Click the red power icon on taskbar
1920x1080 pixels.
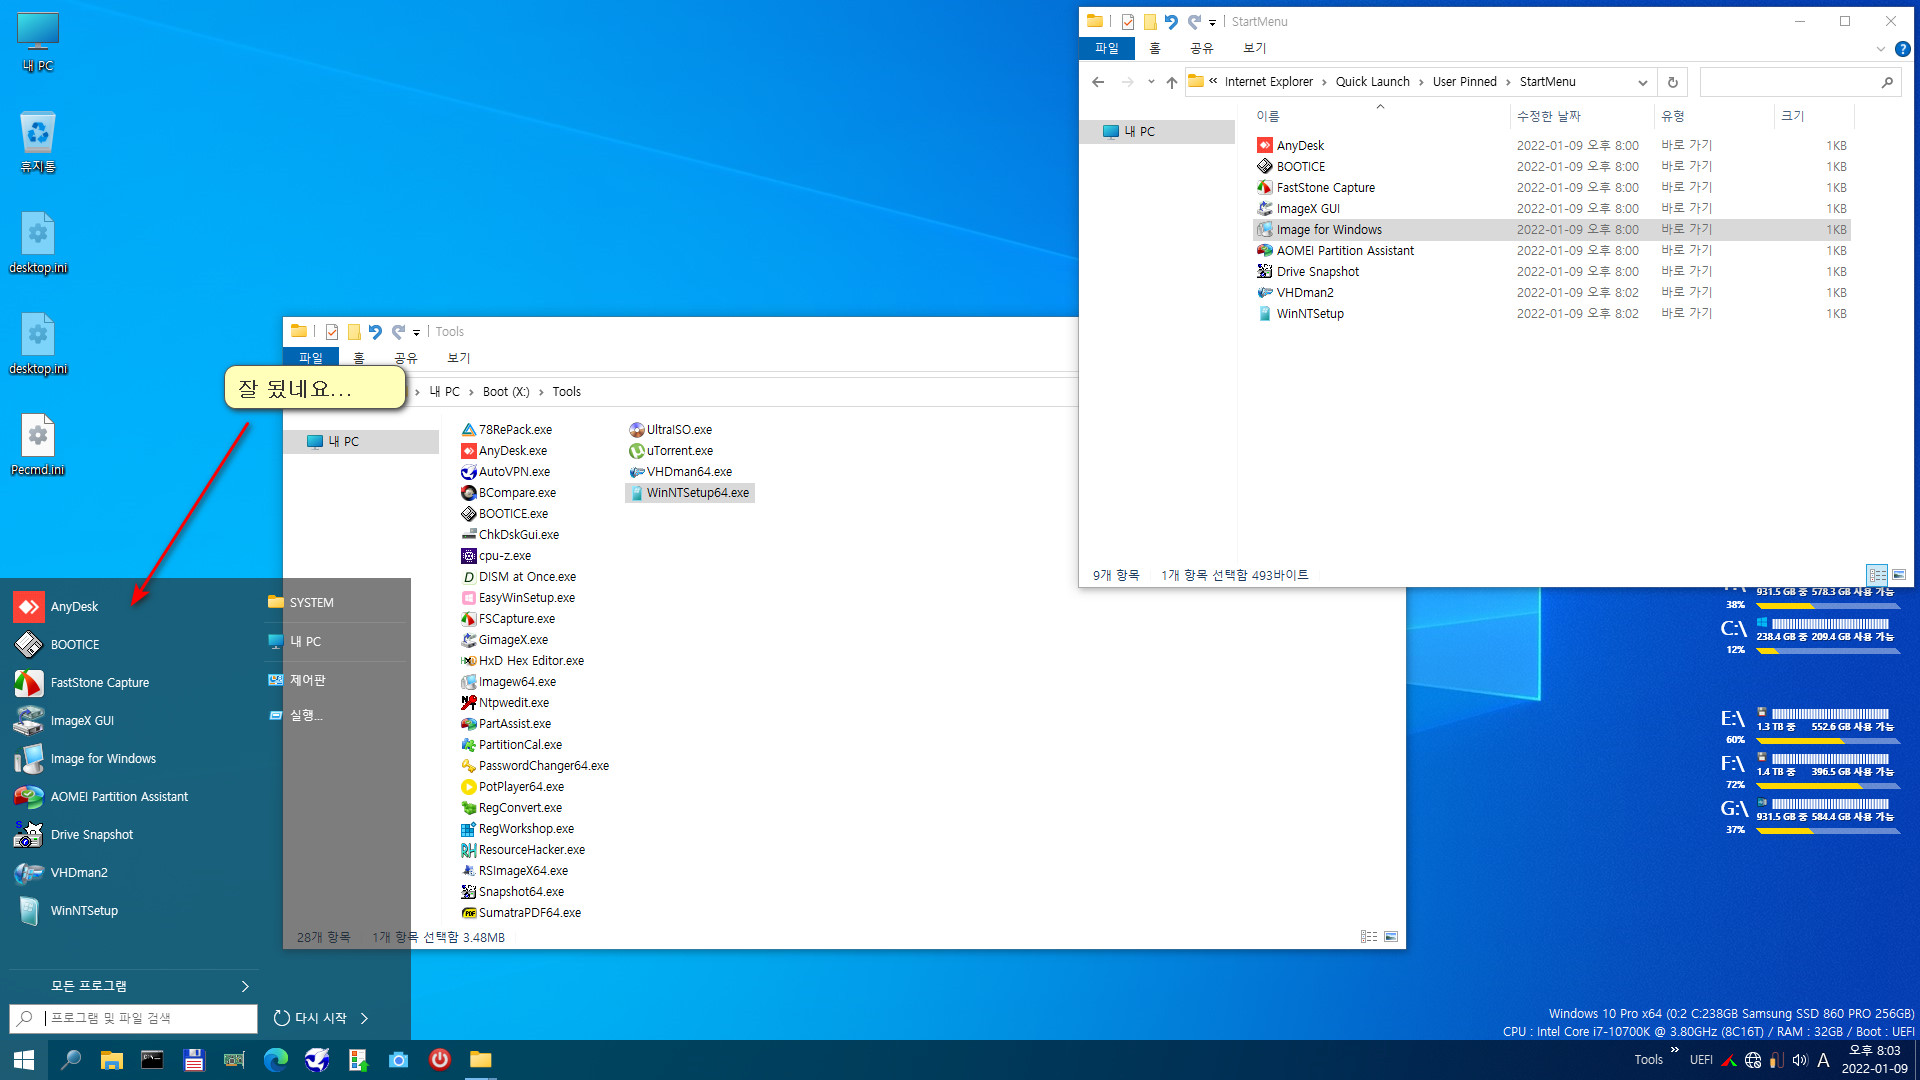pyautogui.click(x=439, y=1060)
